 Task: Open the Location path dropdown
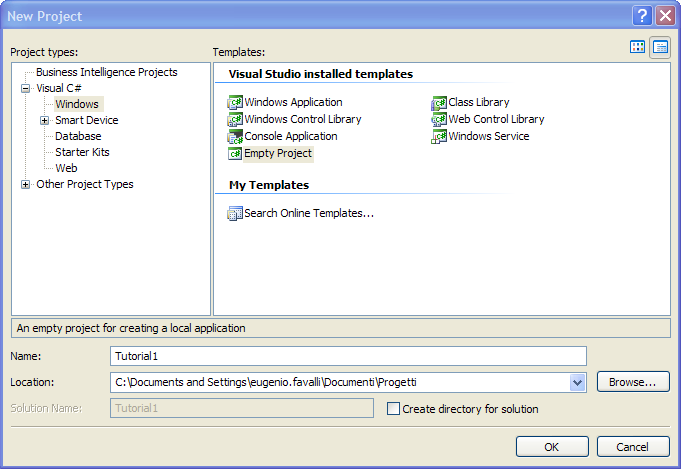(577, 382)
